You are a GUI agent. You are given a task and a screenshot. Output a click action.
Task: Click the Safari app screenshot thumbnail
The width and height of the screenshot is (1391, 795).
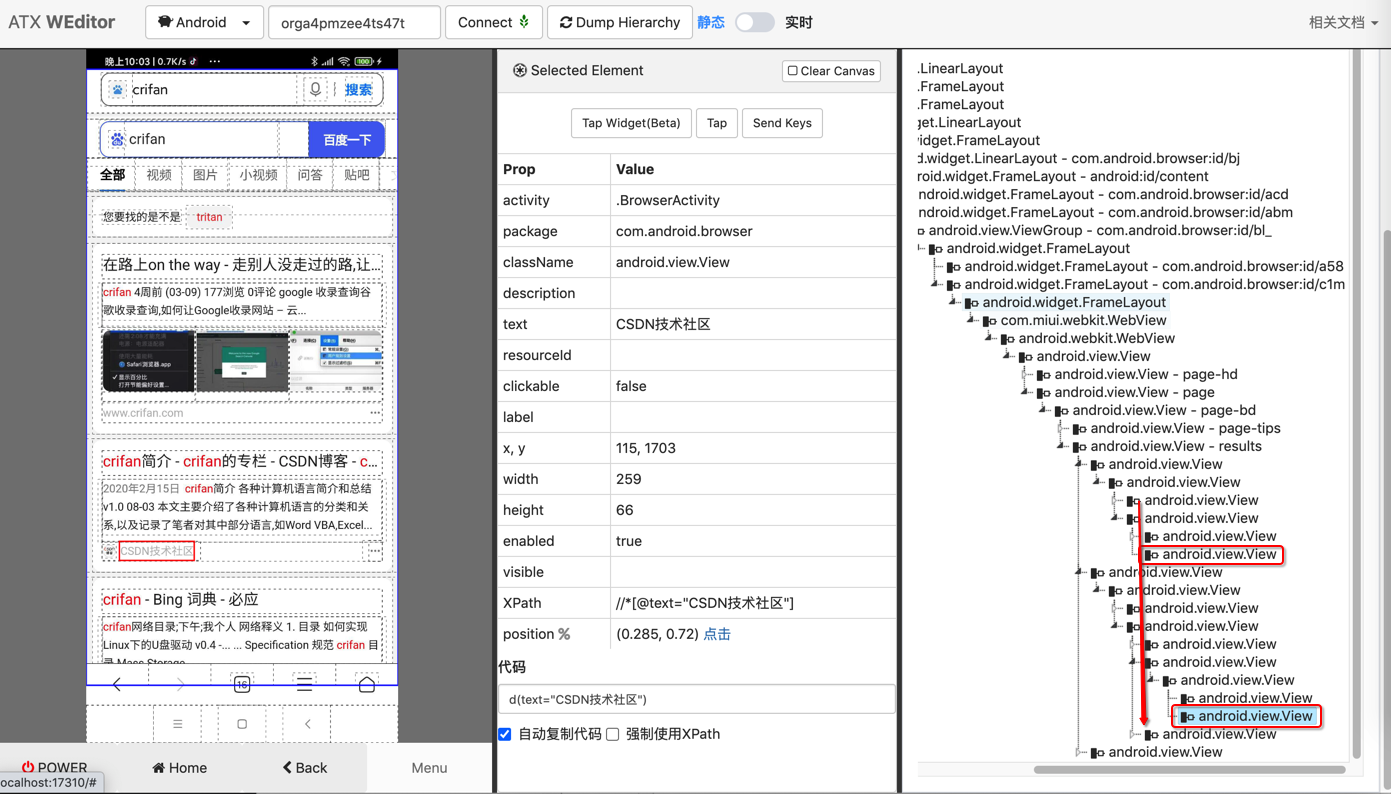click(x=148, y=362)
